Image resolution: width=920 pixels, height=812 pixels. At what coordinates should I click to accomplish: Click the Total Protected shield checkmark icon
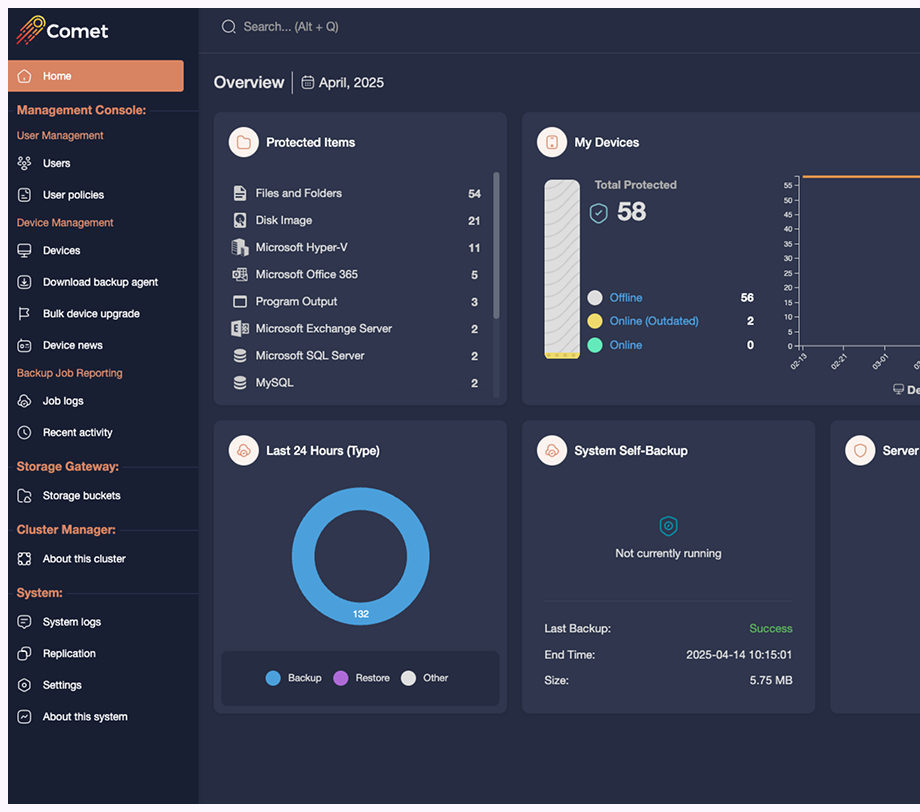pos(598,213)
